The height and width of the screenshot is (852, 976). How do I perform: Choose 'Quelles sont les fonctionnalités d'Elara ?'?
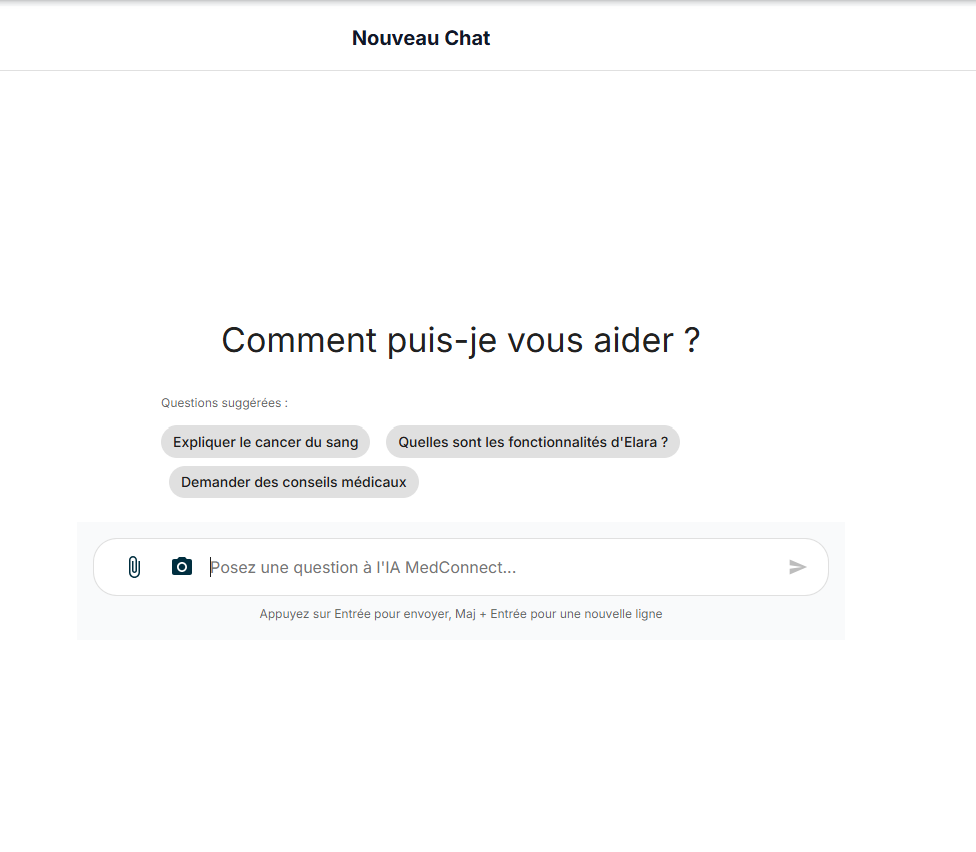pos(532,441)
